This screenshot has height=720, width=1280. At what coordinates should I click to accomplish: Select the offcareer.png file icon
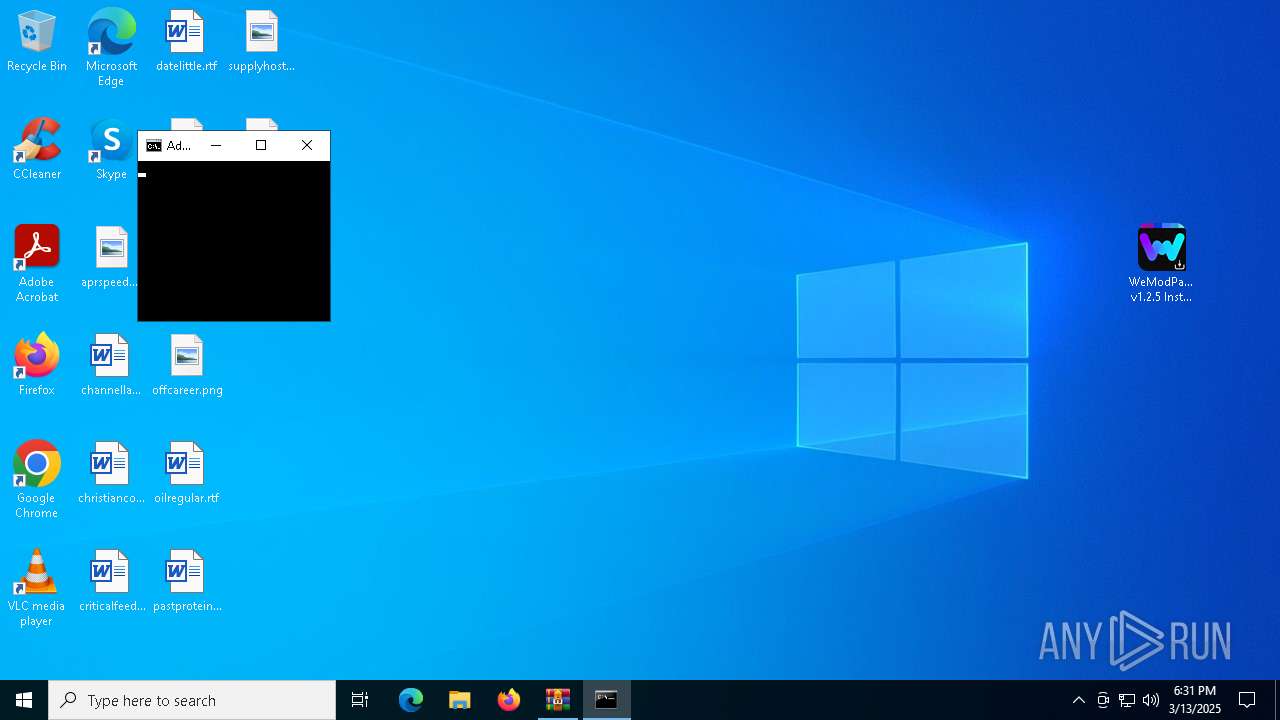tap(187, 366)
